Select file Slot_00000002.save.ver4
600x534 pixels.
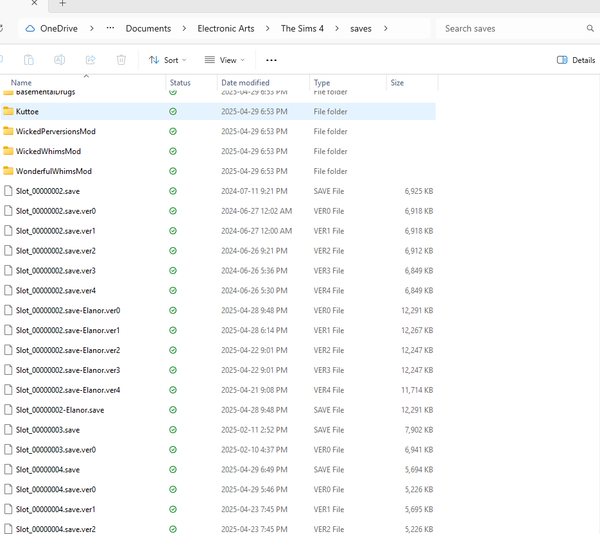56,290
